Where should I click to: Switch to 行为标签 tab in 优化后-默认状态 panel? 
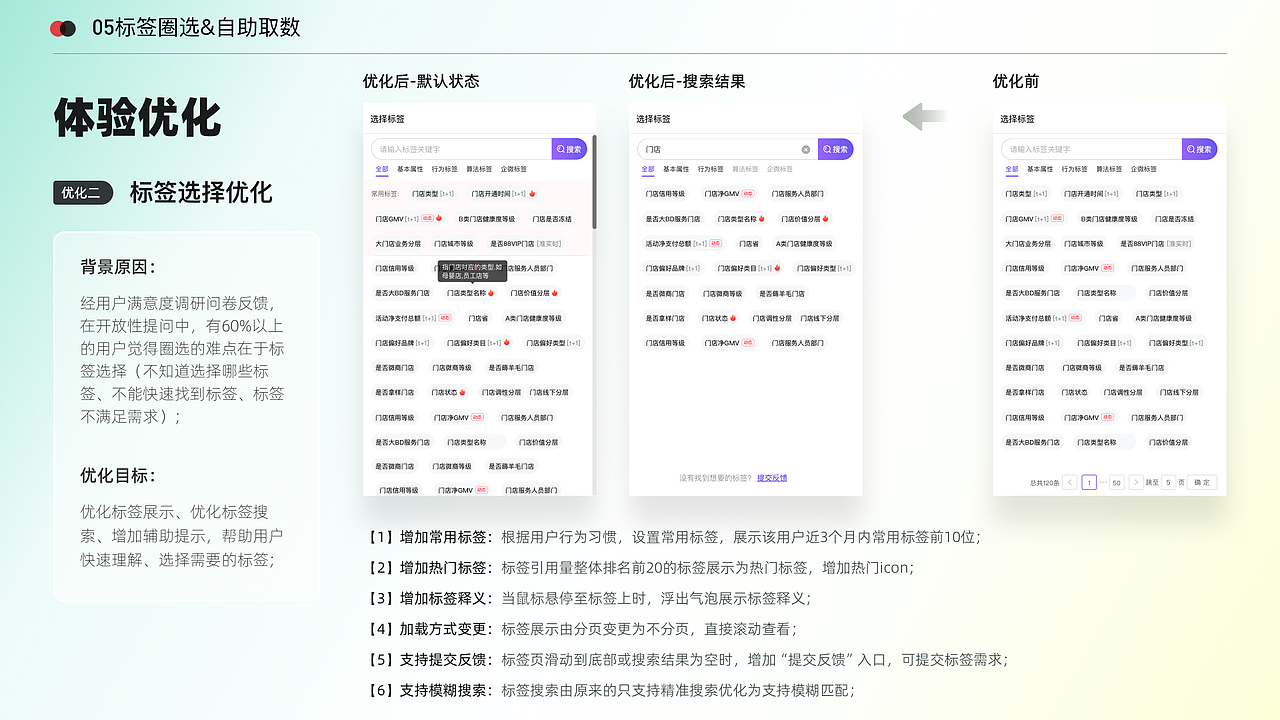[445, 169]
